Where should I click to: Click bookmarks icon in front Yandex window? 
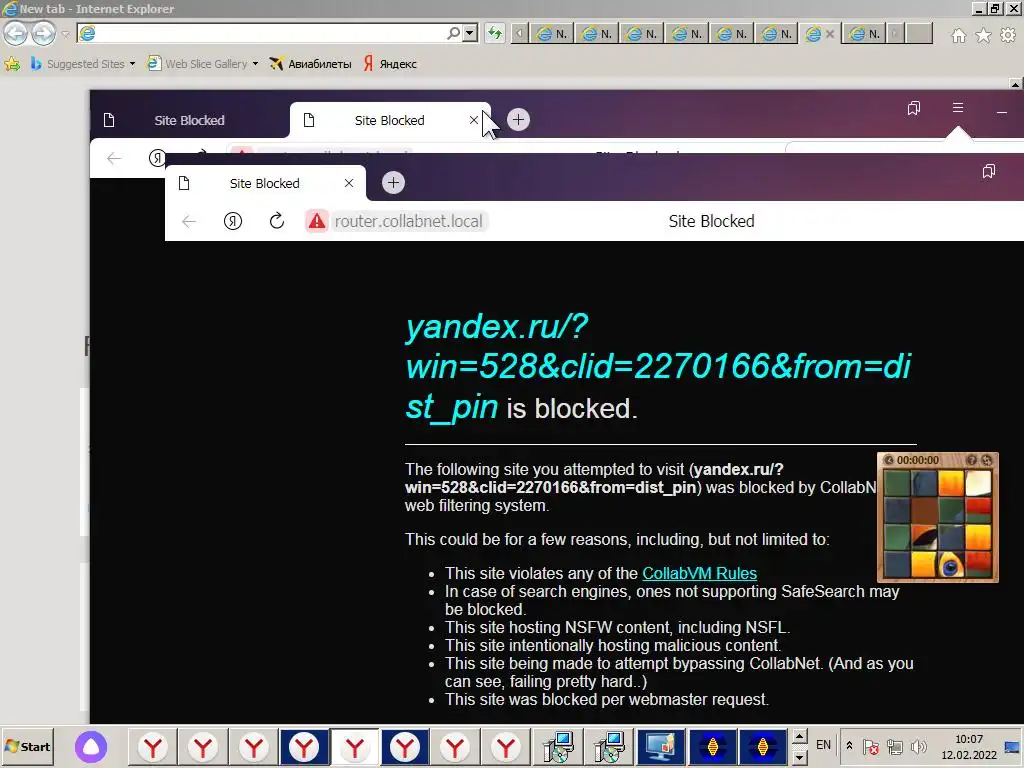989,171
